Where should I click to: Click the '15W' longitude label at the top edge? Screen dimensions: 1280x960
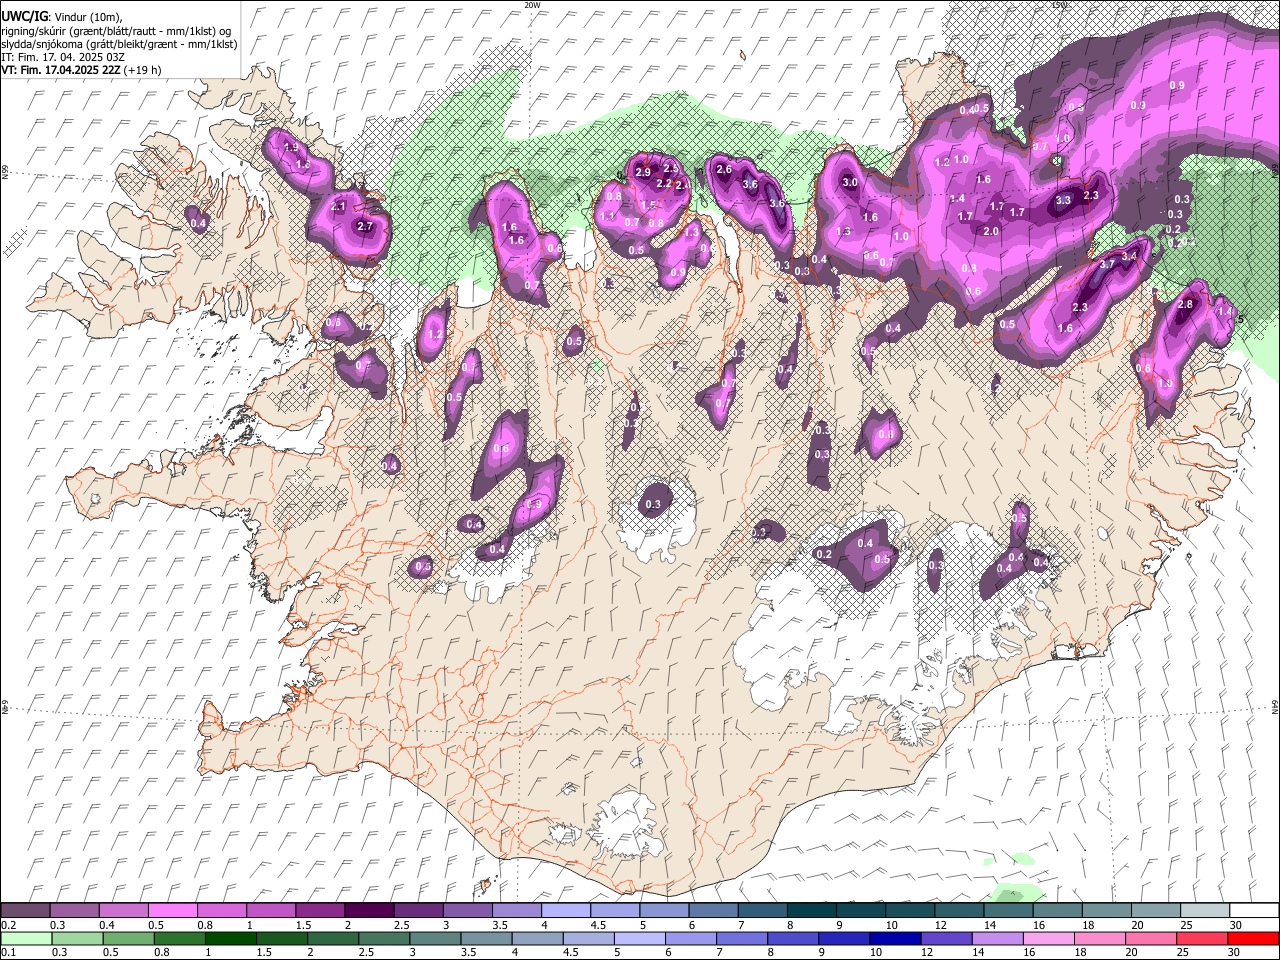pyautogui.click(x=1060, y=5)
